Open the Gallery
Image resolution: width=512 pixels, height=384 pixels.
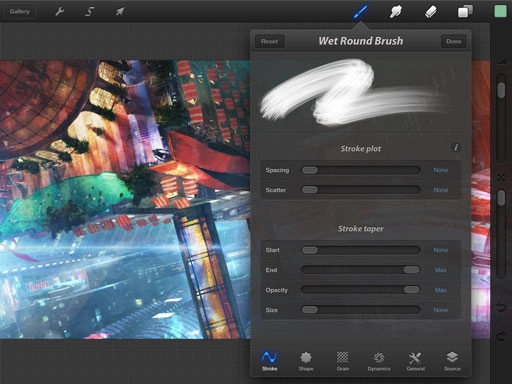tap(19, 12)
